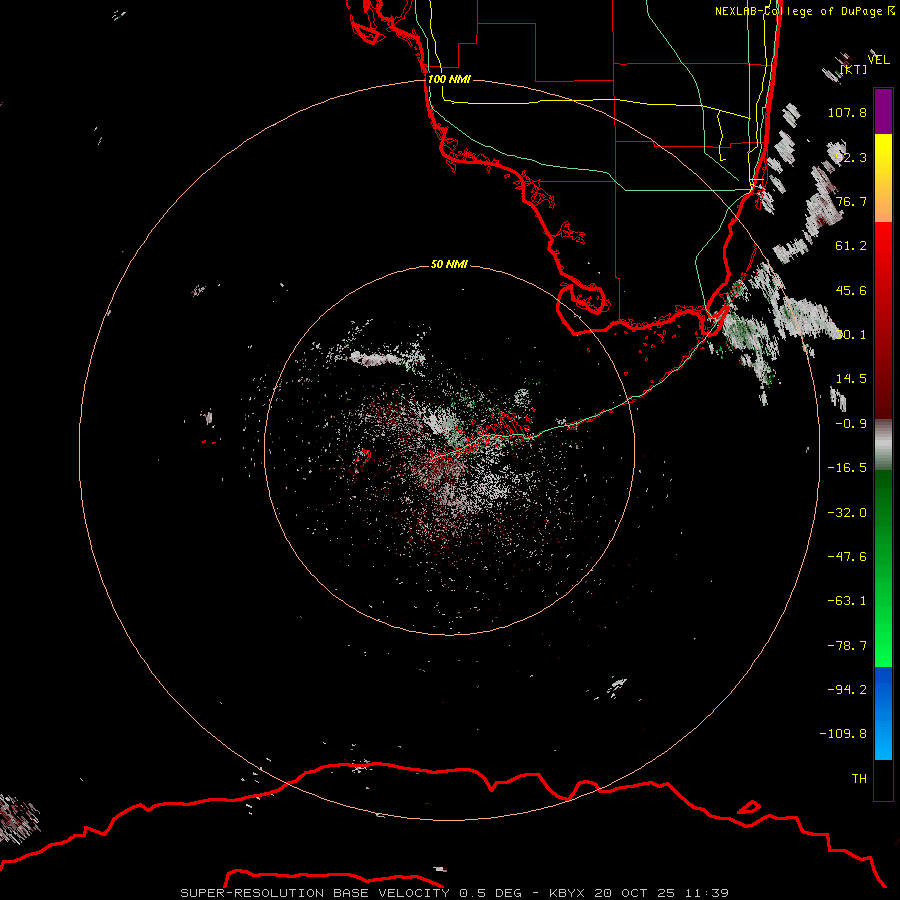The image size is (900, 900).
Task: Click the -0.9 velocity scale value
Action: pyautogui.click(x=851, y=424)
